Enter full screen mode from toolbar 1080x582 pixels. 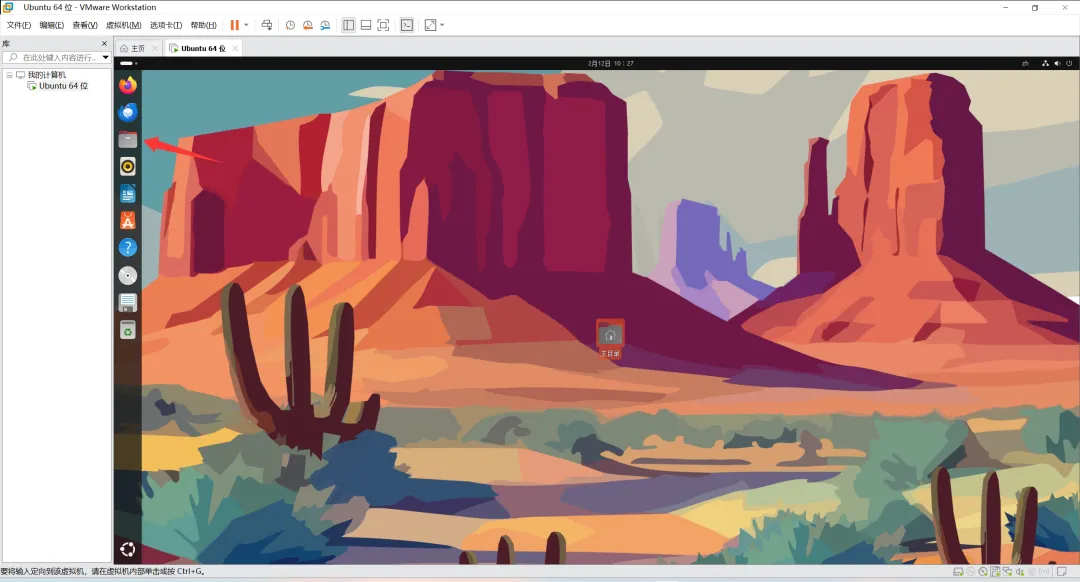[x=384, y=25]
